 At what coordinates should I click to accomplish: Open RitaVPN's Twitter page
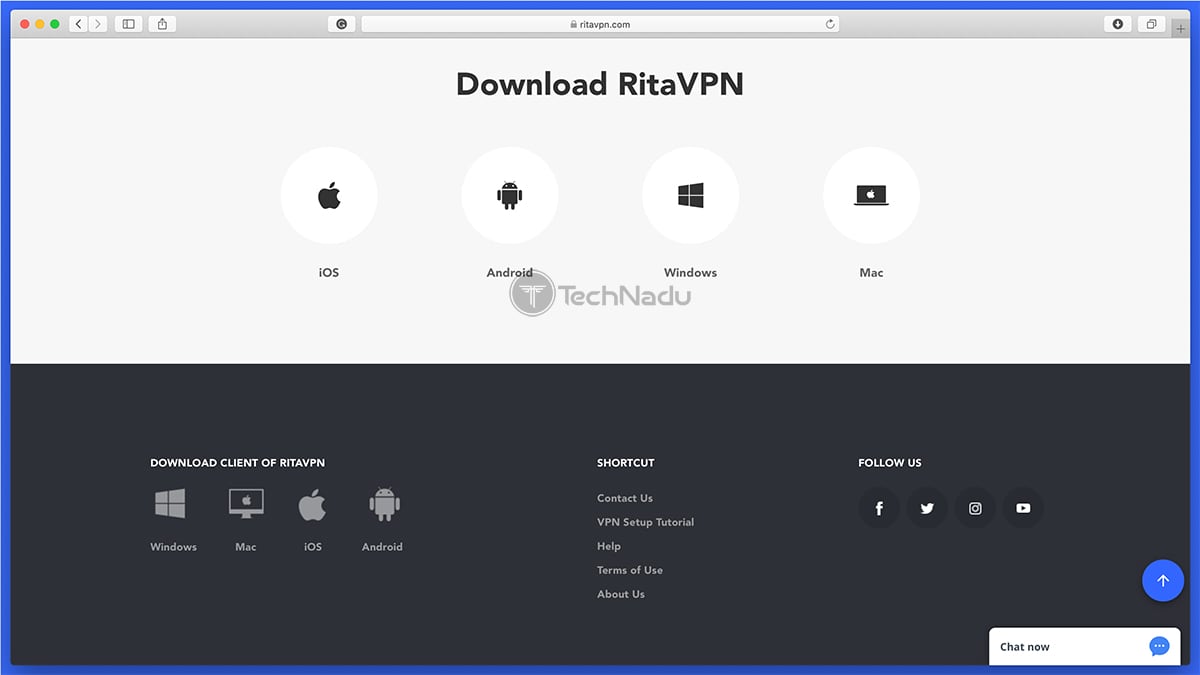pyautogui.click(x=927, y=508)
